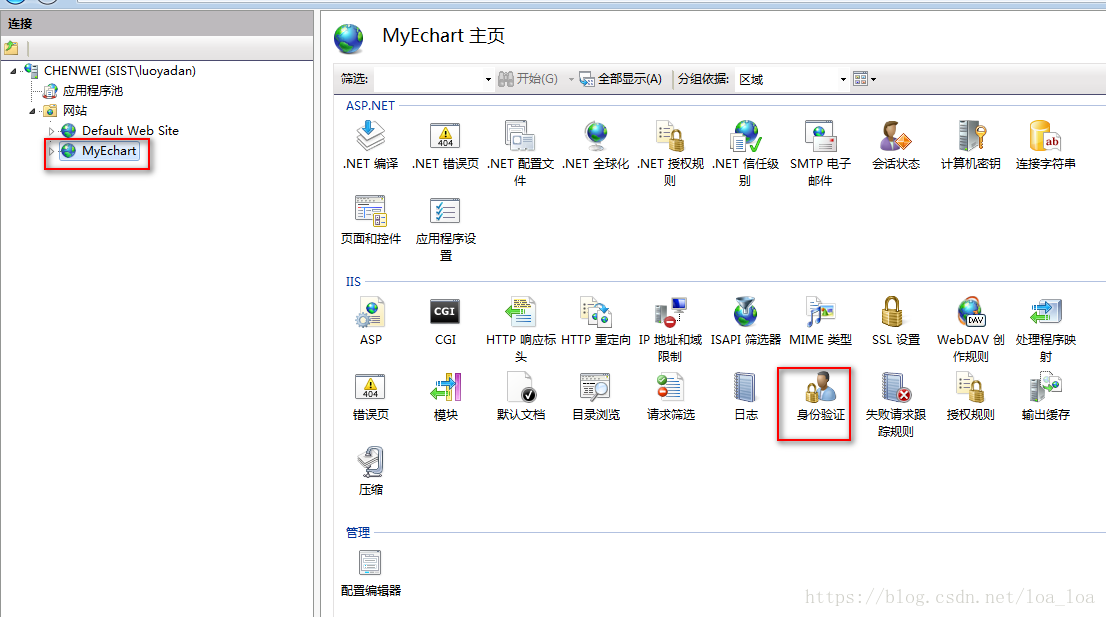Screen dimensions: 1106x617
Task: Open .NET 错误页 settings
Action: click(445, 146)
